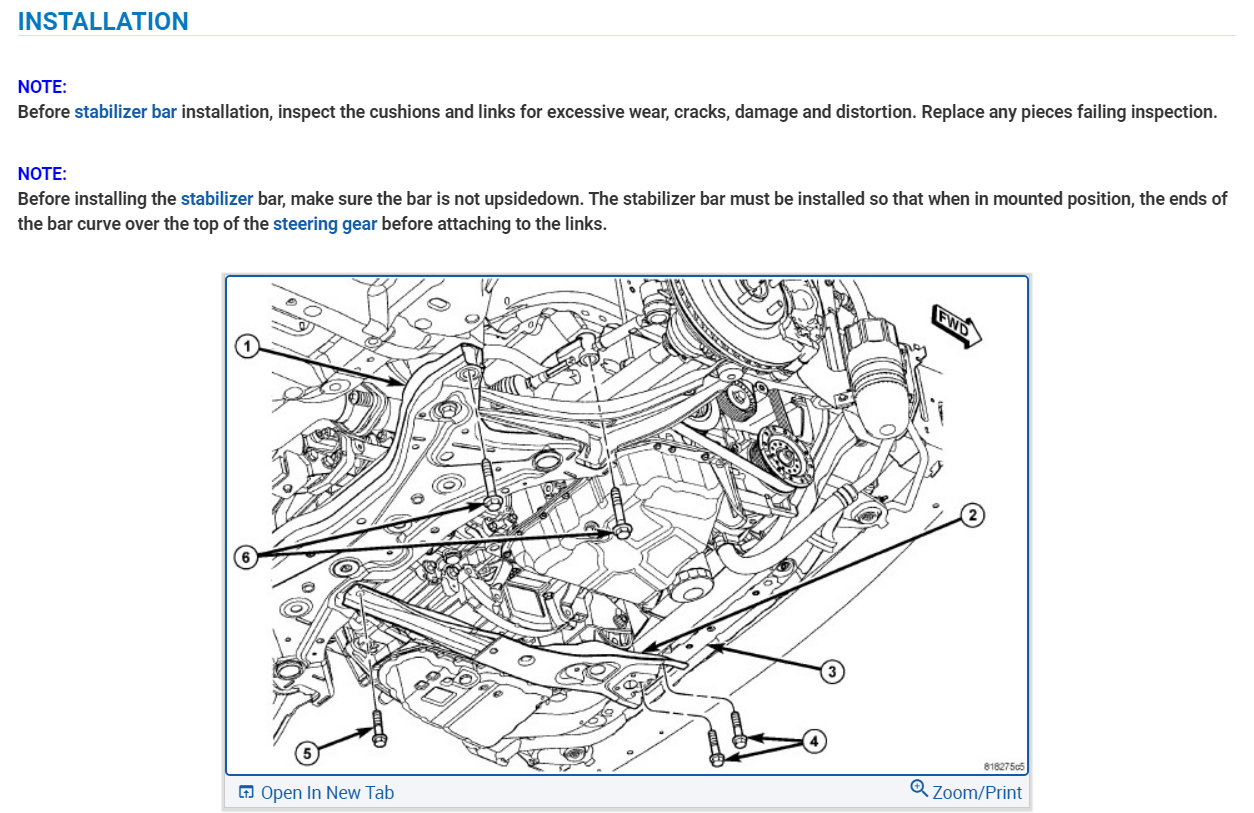The width and height of the screenshot is (1254, 813).
Task: Click the diagram reference number 818275c5
Action: click(x=1004, y=767)
